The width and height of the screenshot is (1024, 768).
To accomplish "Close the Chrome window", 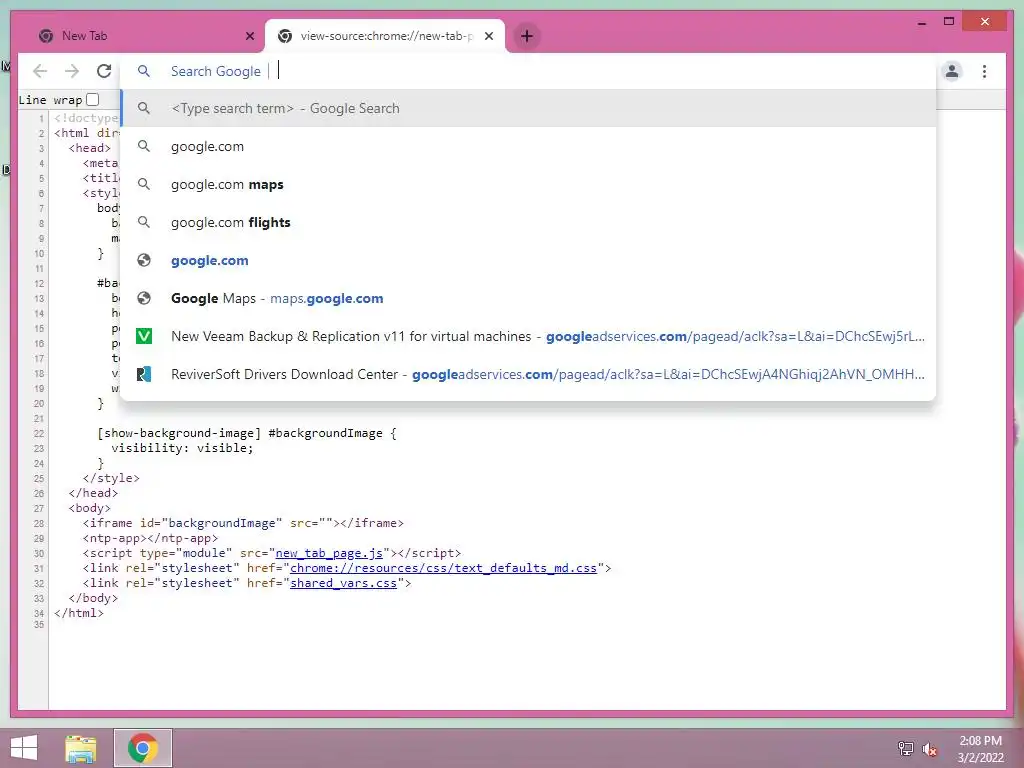I will [985, 22].
